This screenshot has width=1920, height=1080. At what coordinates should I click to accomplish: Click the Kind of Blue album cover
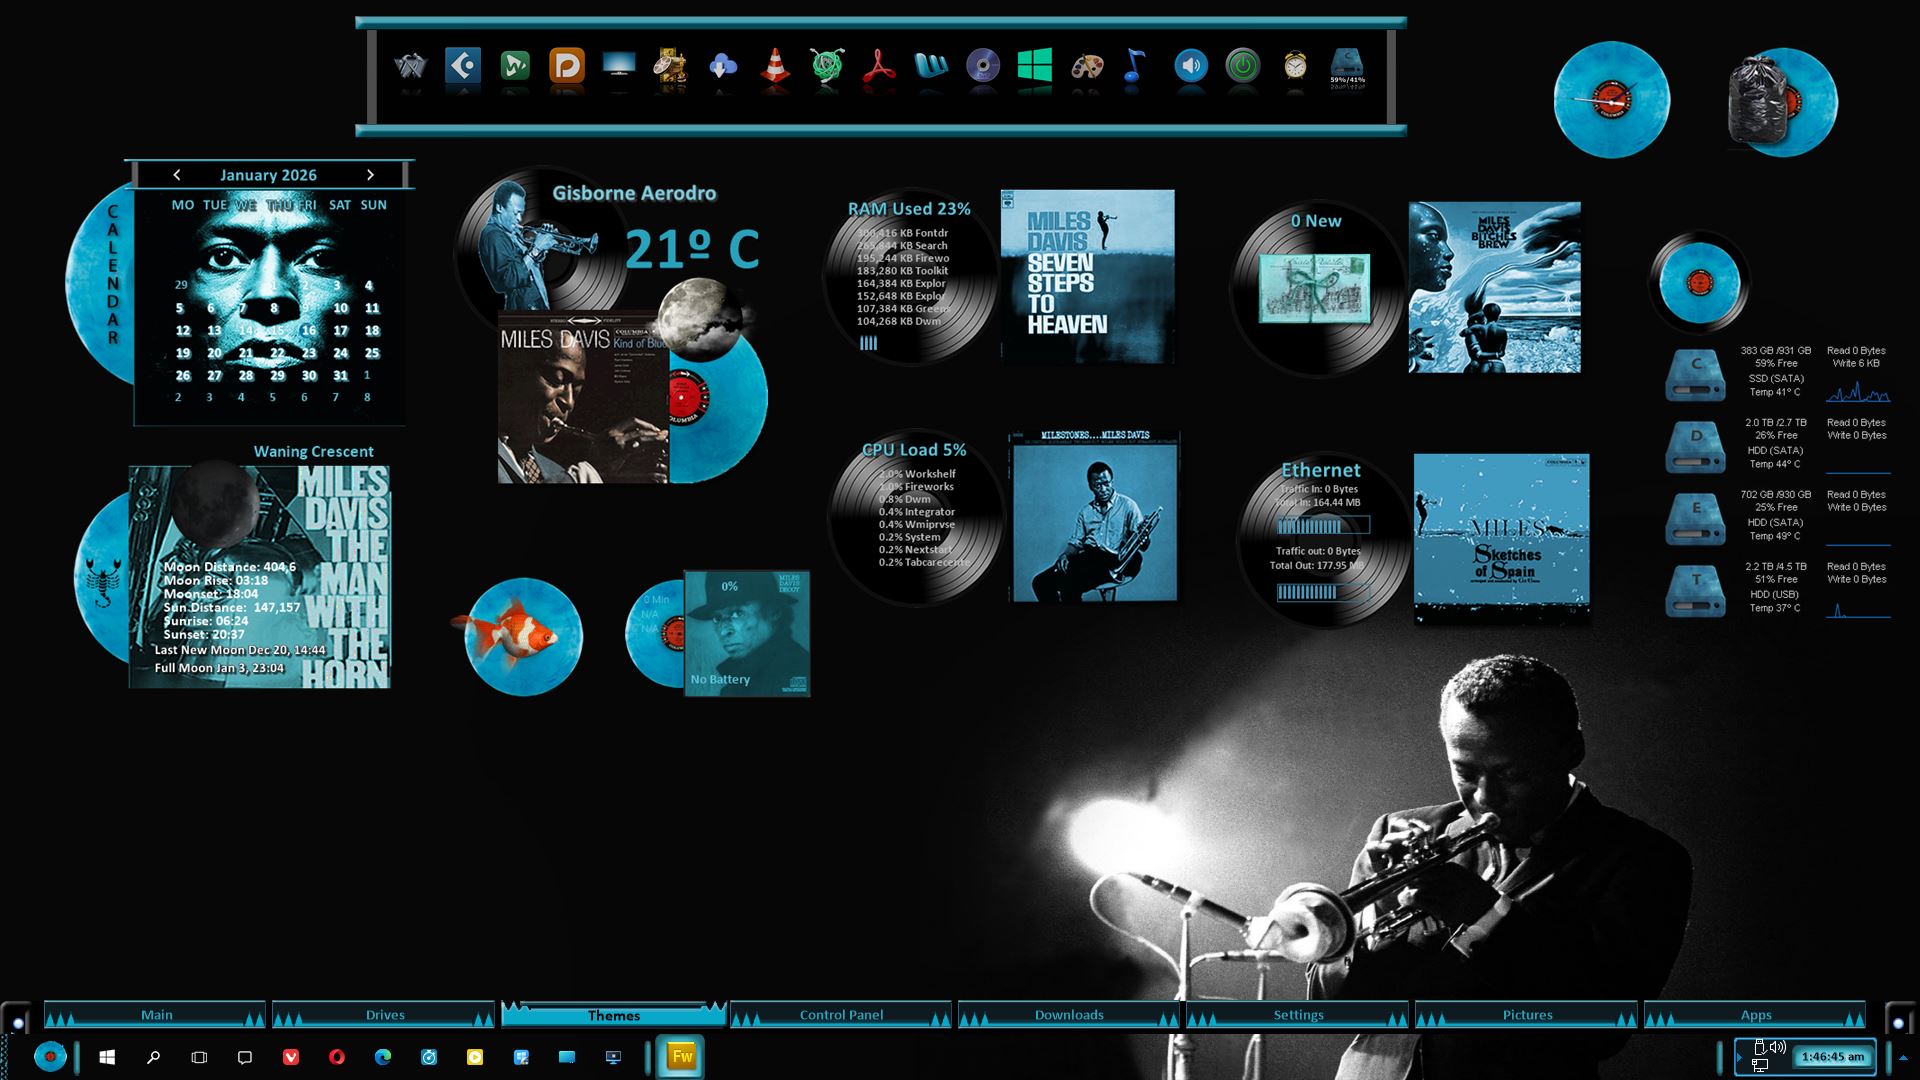click(583, 398)
